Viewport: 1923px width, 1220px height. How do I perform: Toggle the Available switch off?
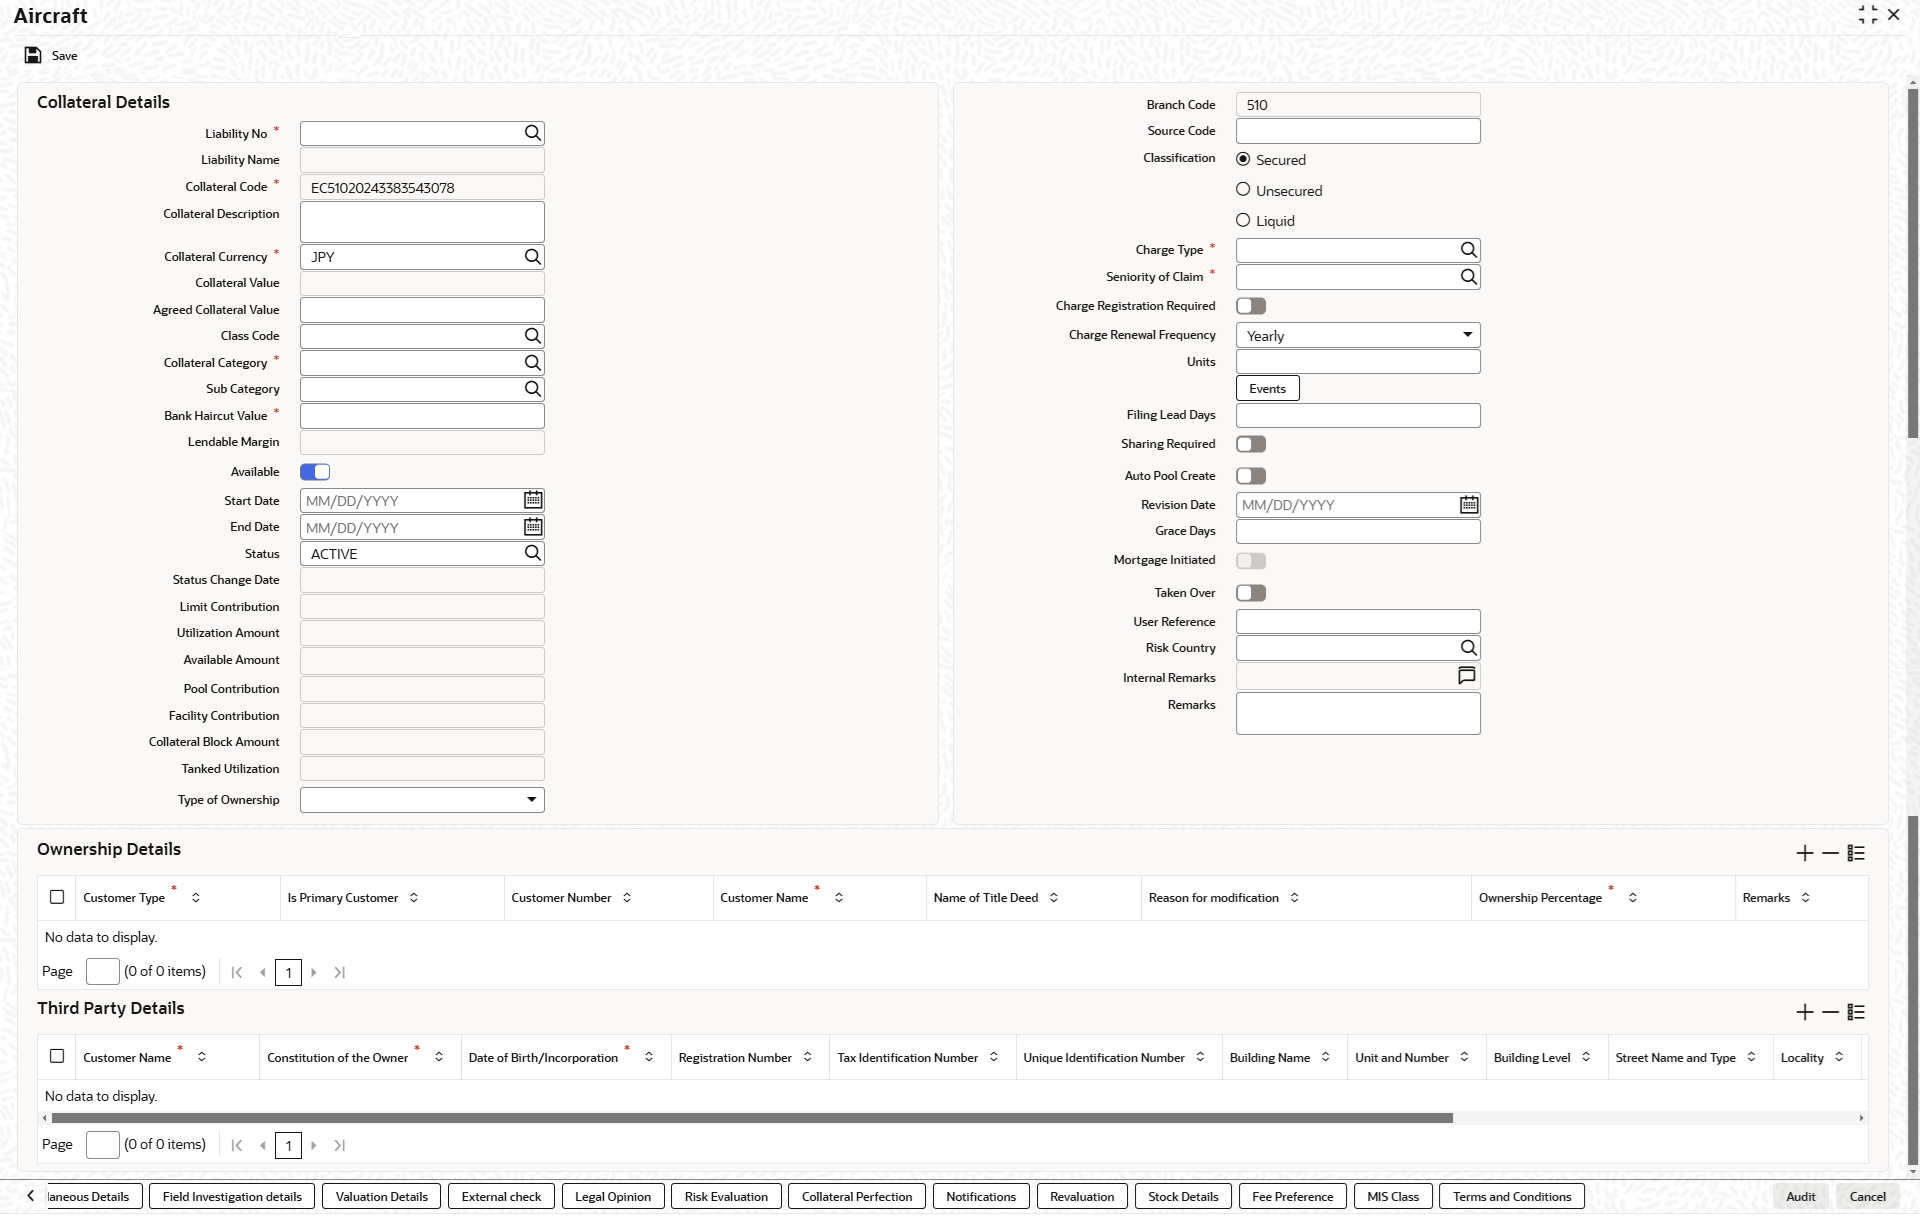[x=315, y=473]
